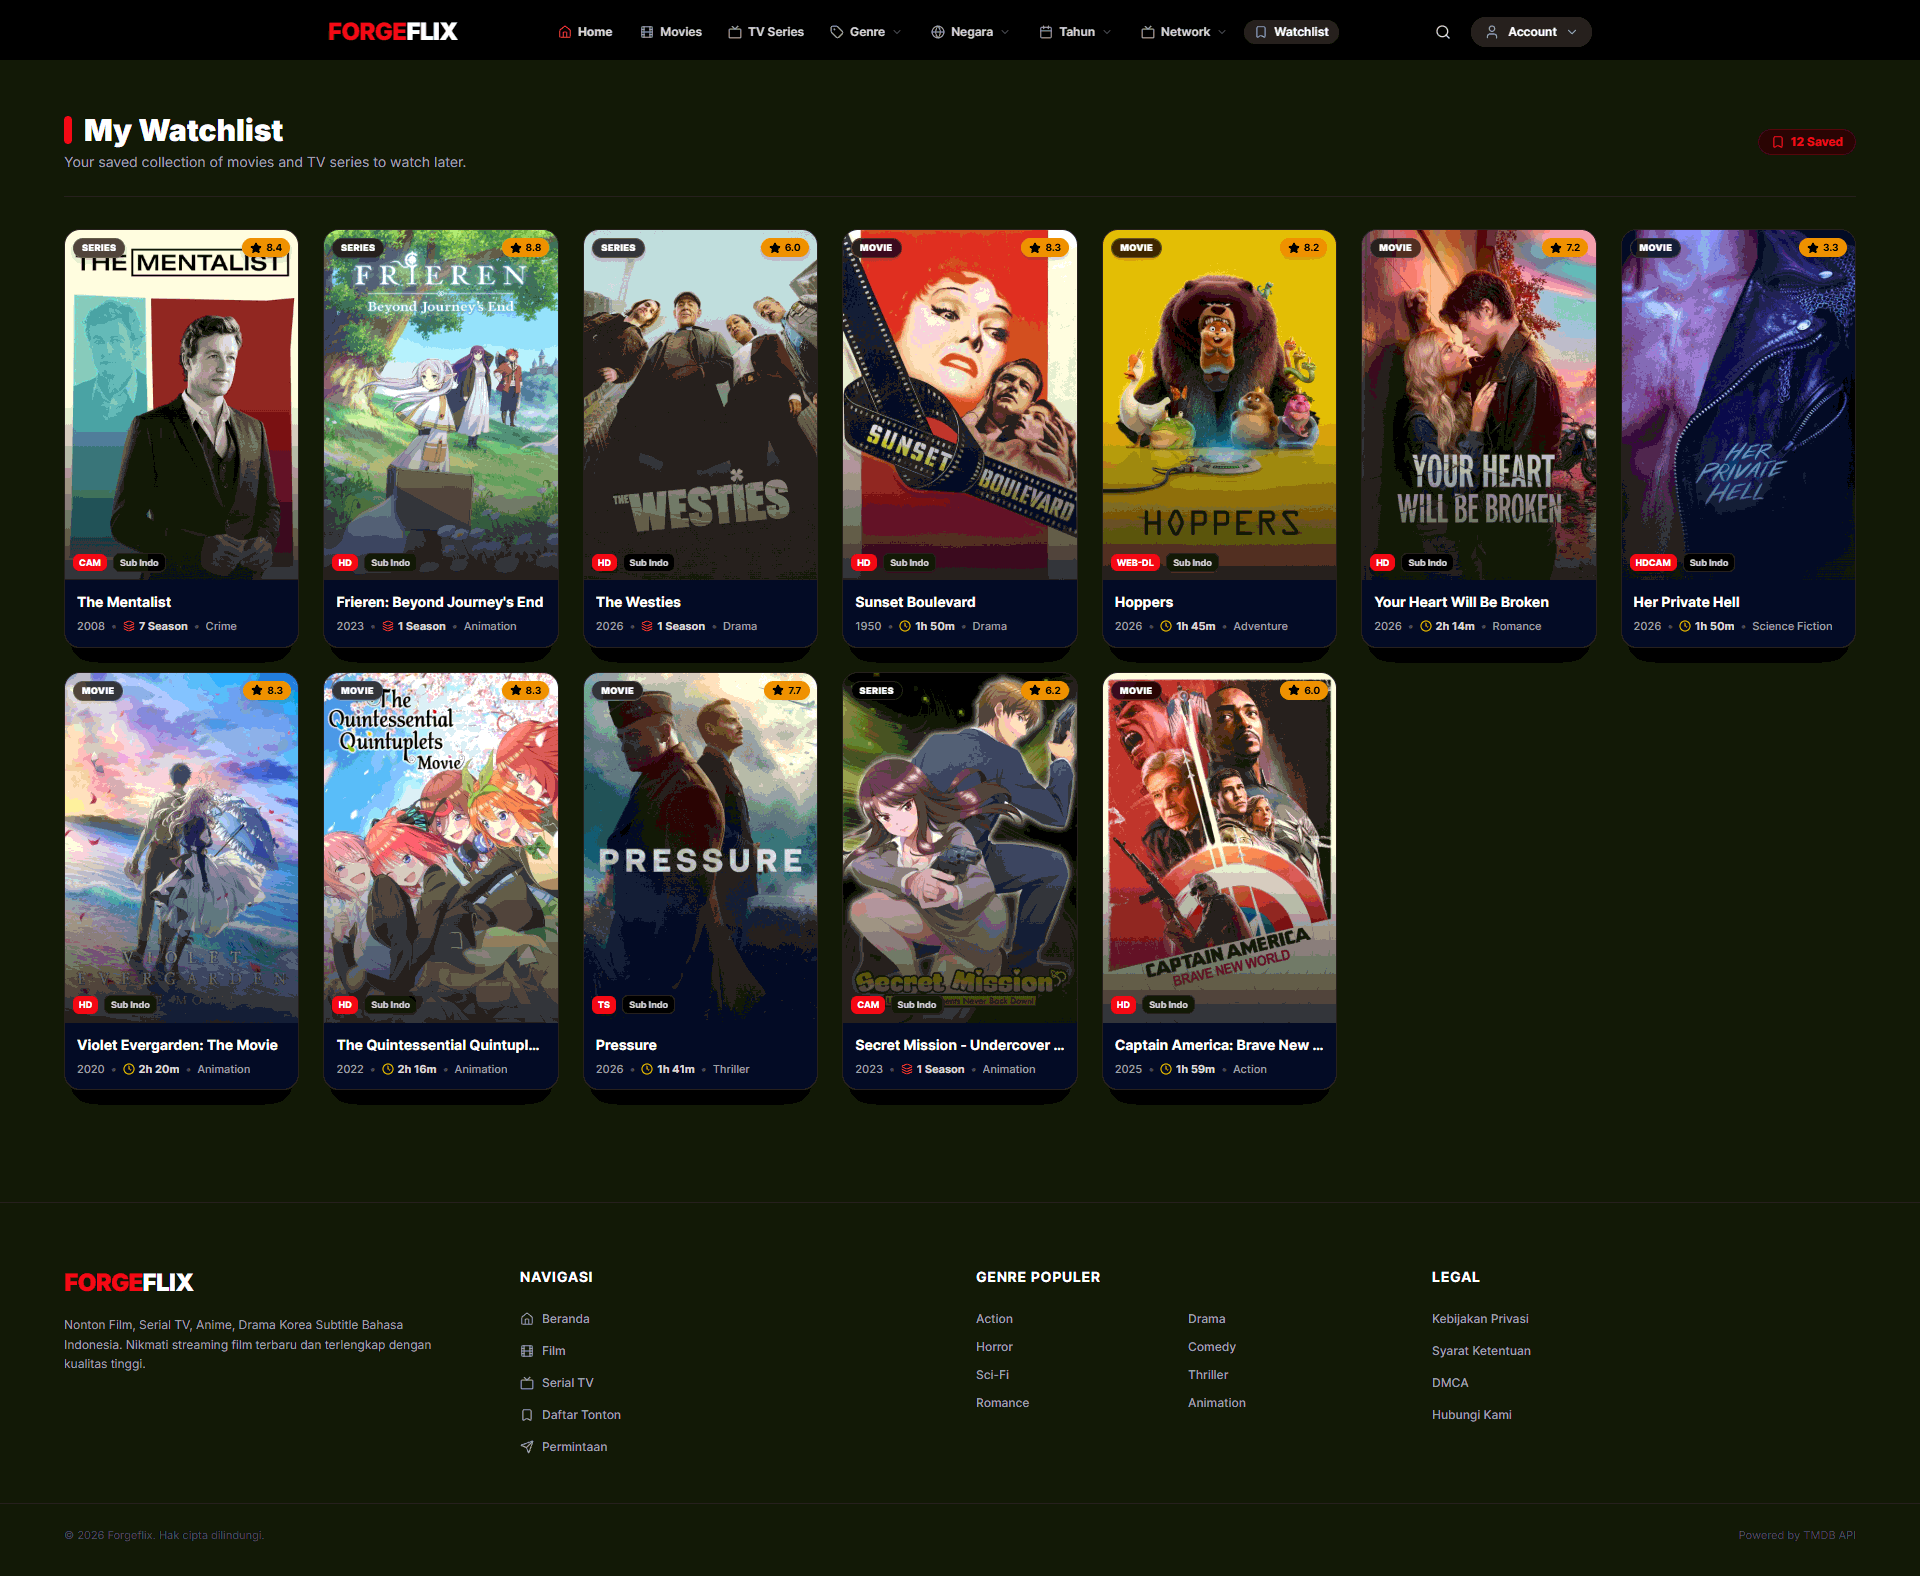
Task: Click the 12 Saved bookmark badge
Action: 1807,142
